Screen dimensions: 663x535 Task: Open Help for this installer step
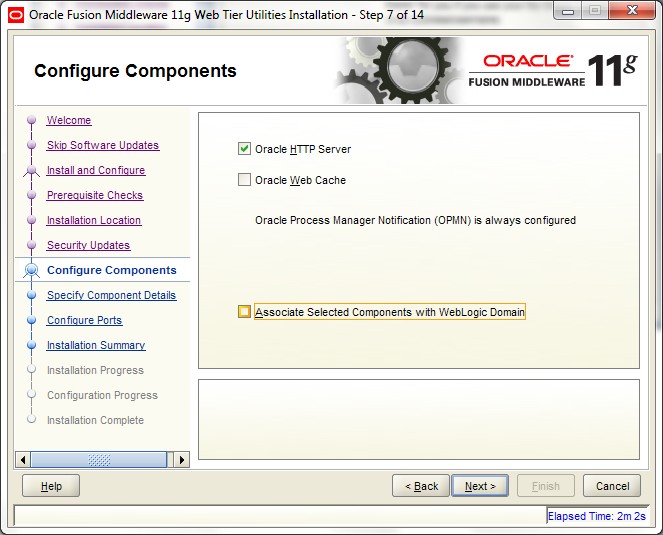pos(51,486)
